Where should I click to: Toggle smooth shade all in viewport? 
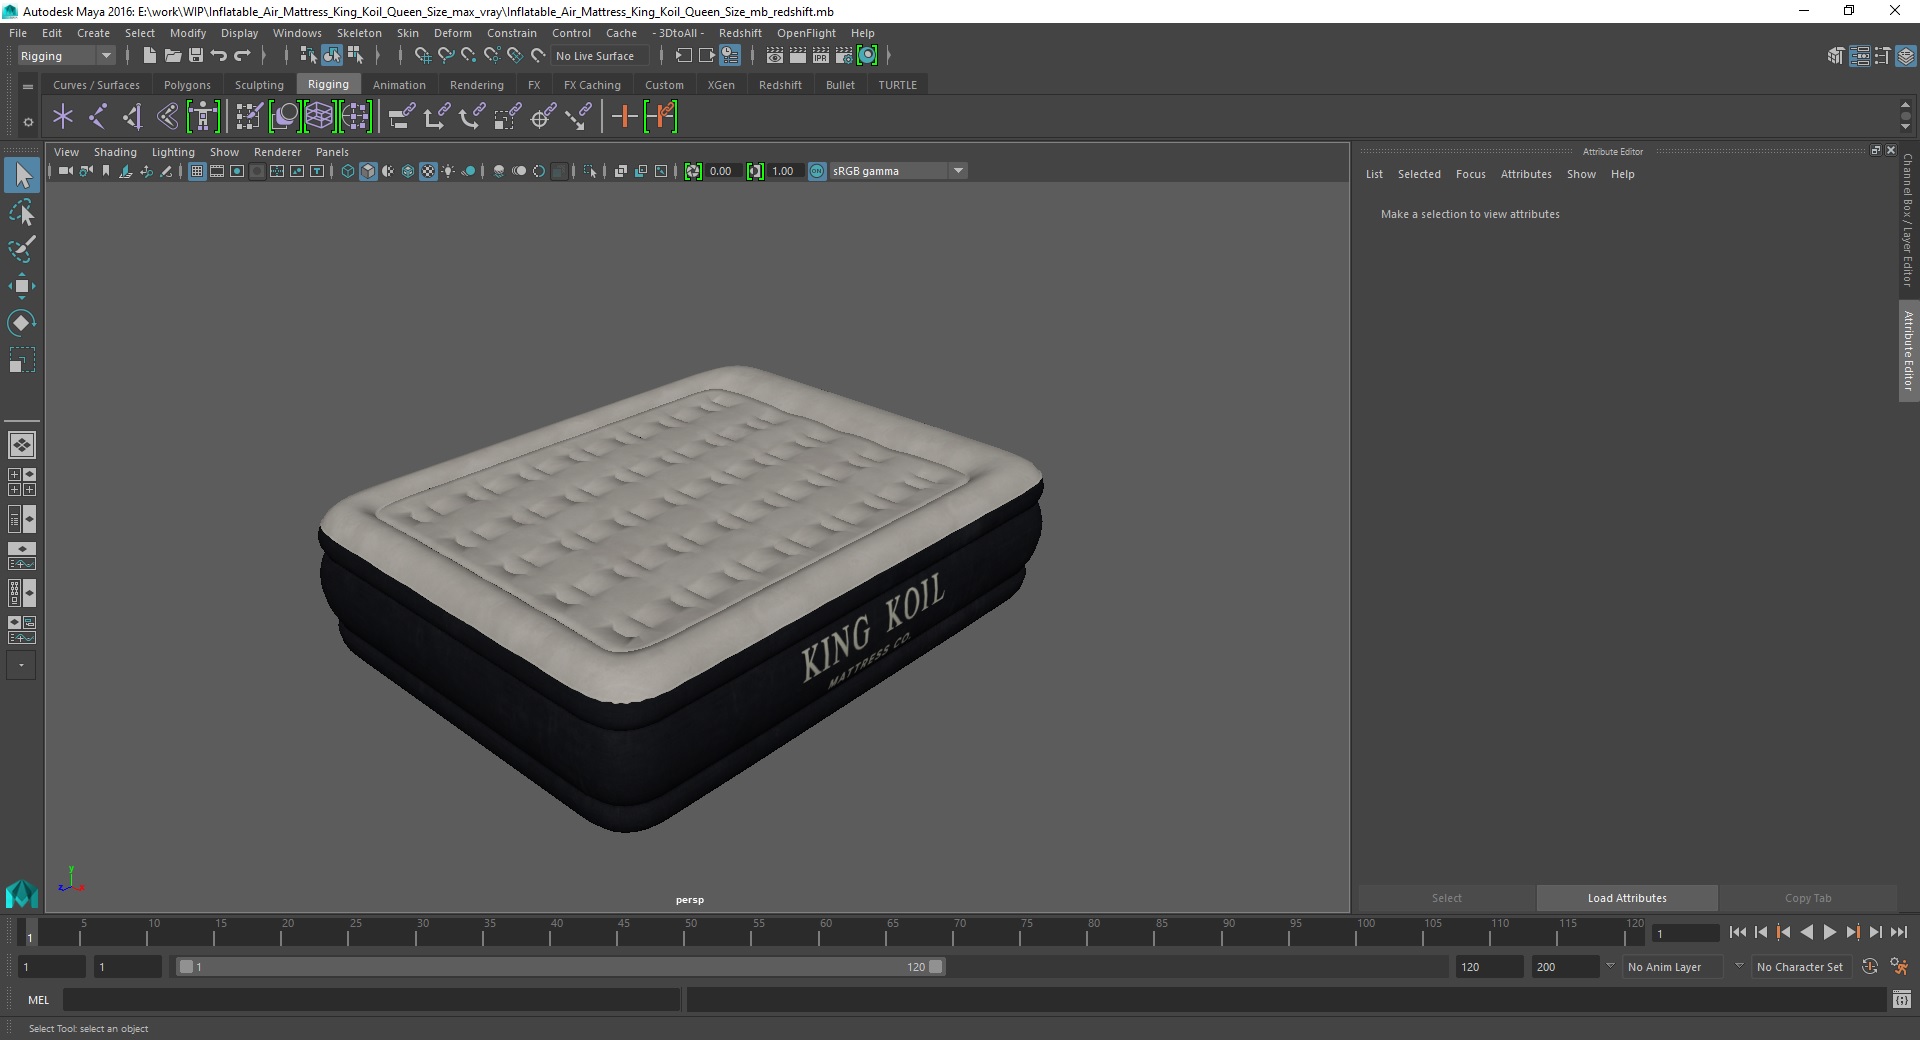pos(368,171)
